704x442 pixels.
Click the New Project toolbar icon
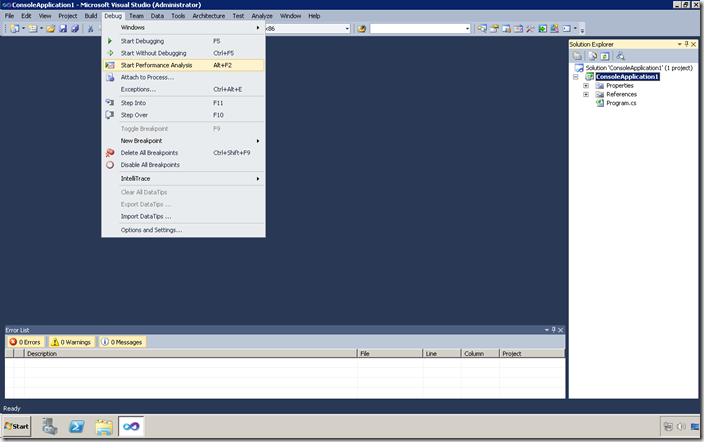15,28
